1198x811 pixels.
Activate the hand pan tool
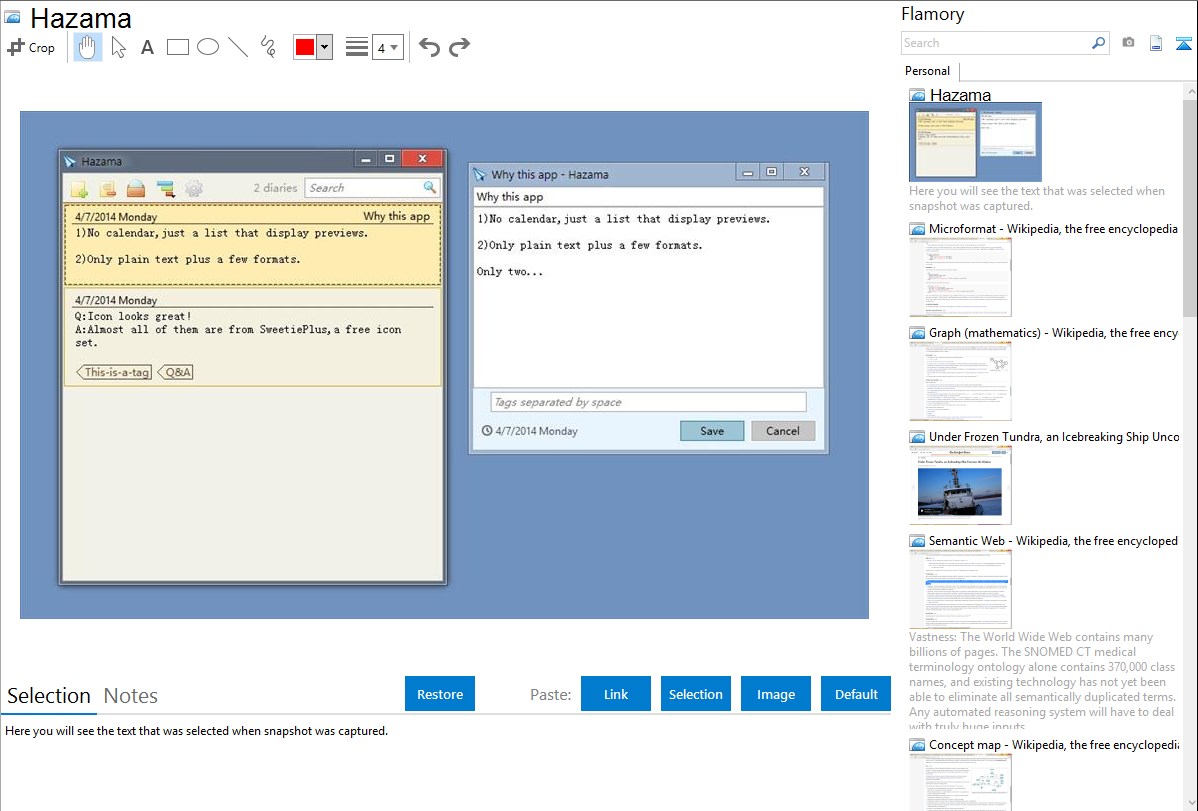coord(87,47)
